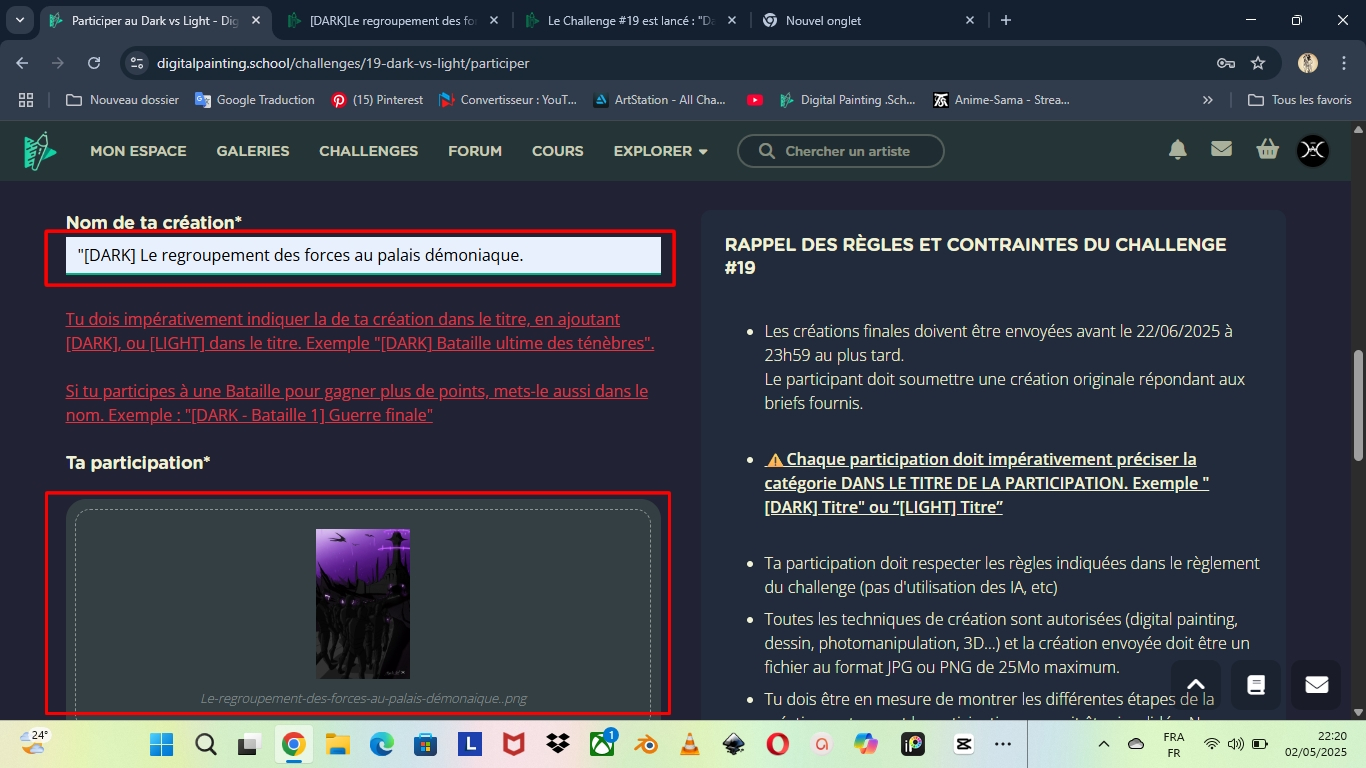Open the messages envelope in navbar
Image resolution: width=1366 pixels, height=768 pixels.
1221,150
